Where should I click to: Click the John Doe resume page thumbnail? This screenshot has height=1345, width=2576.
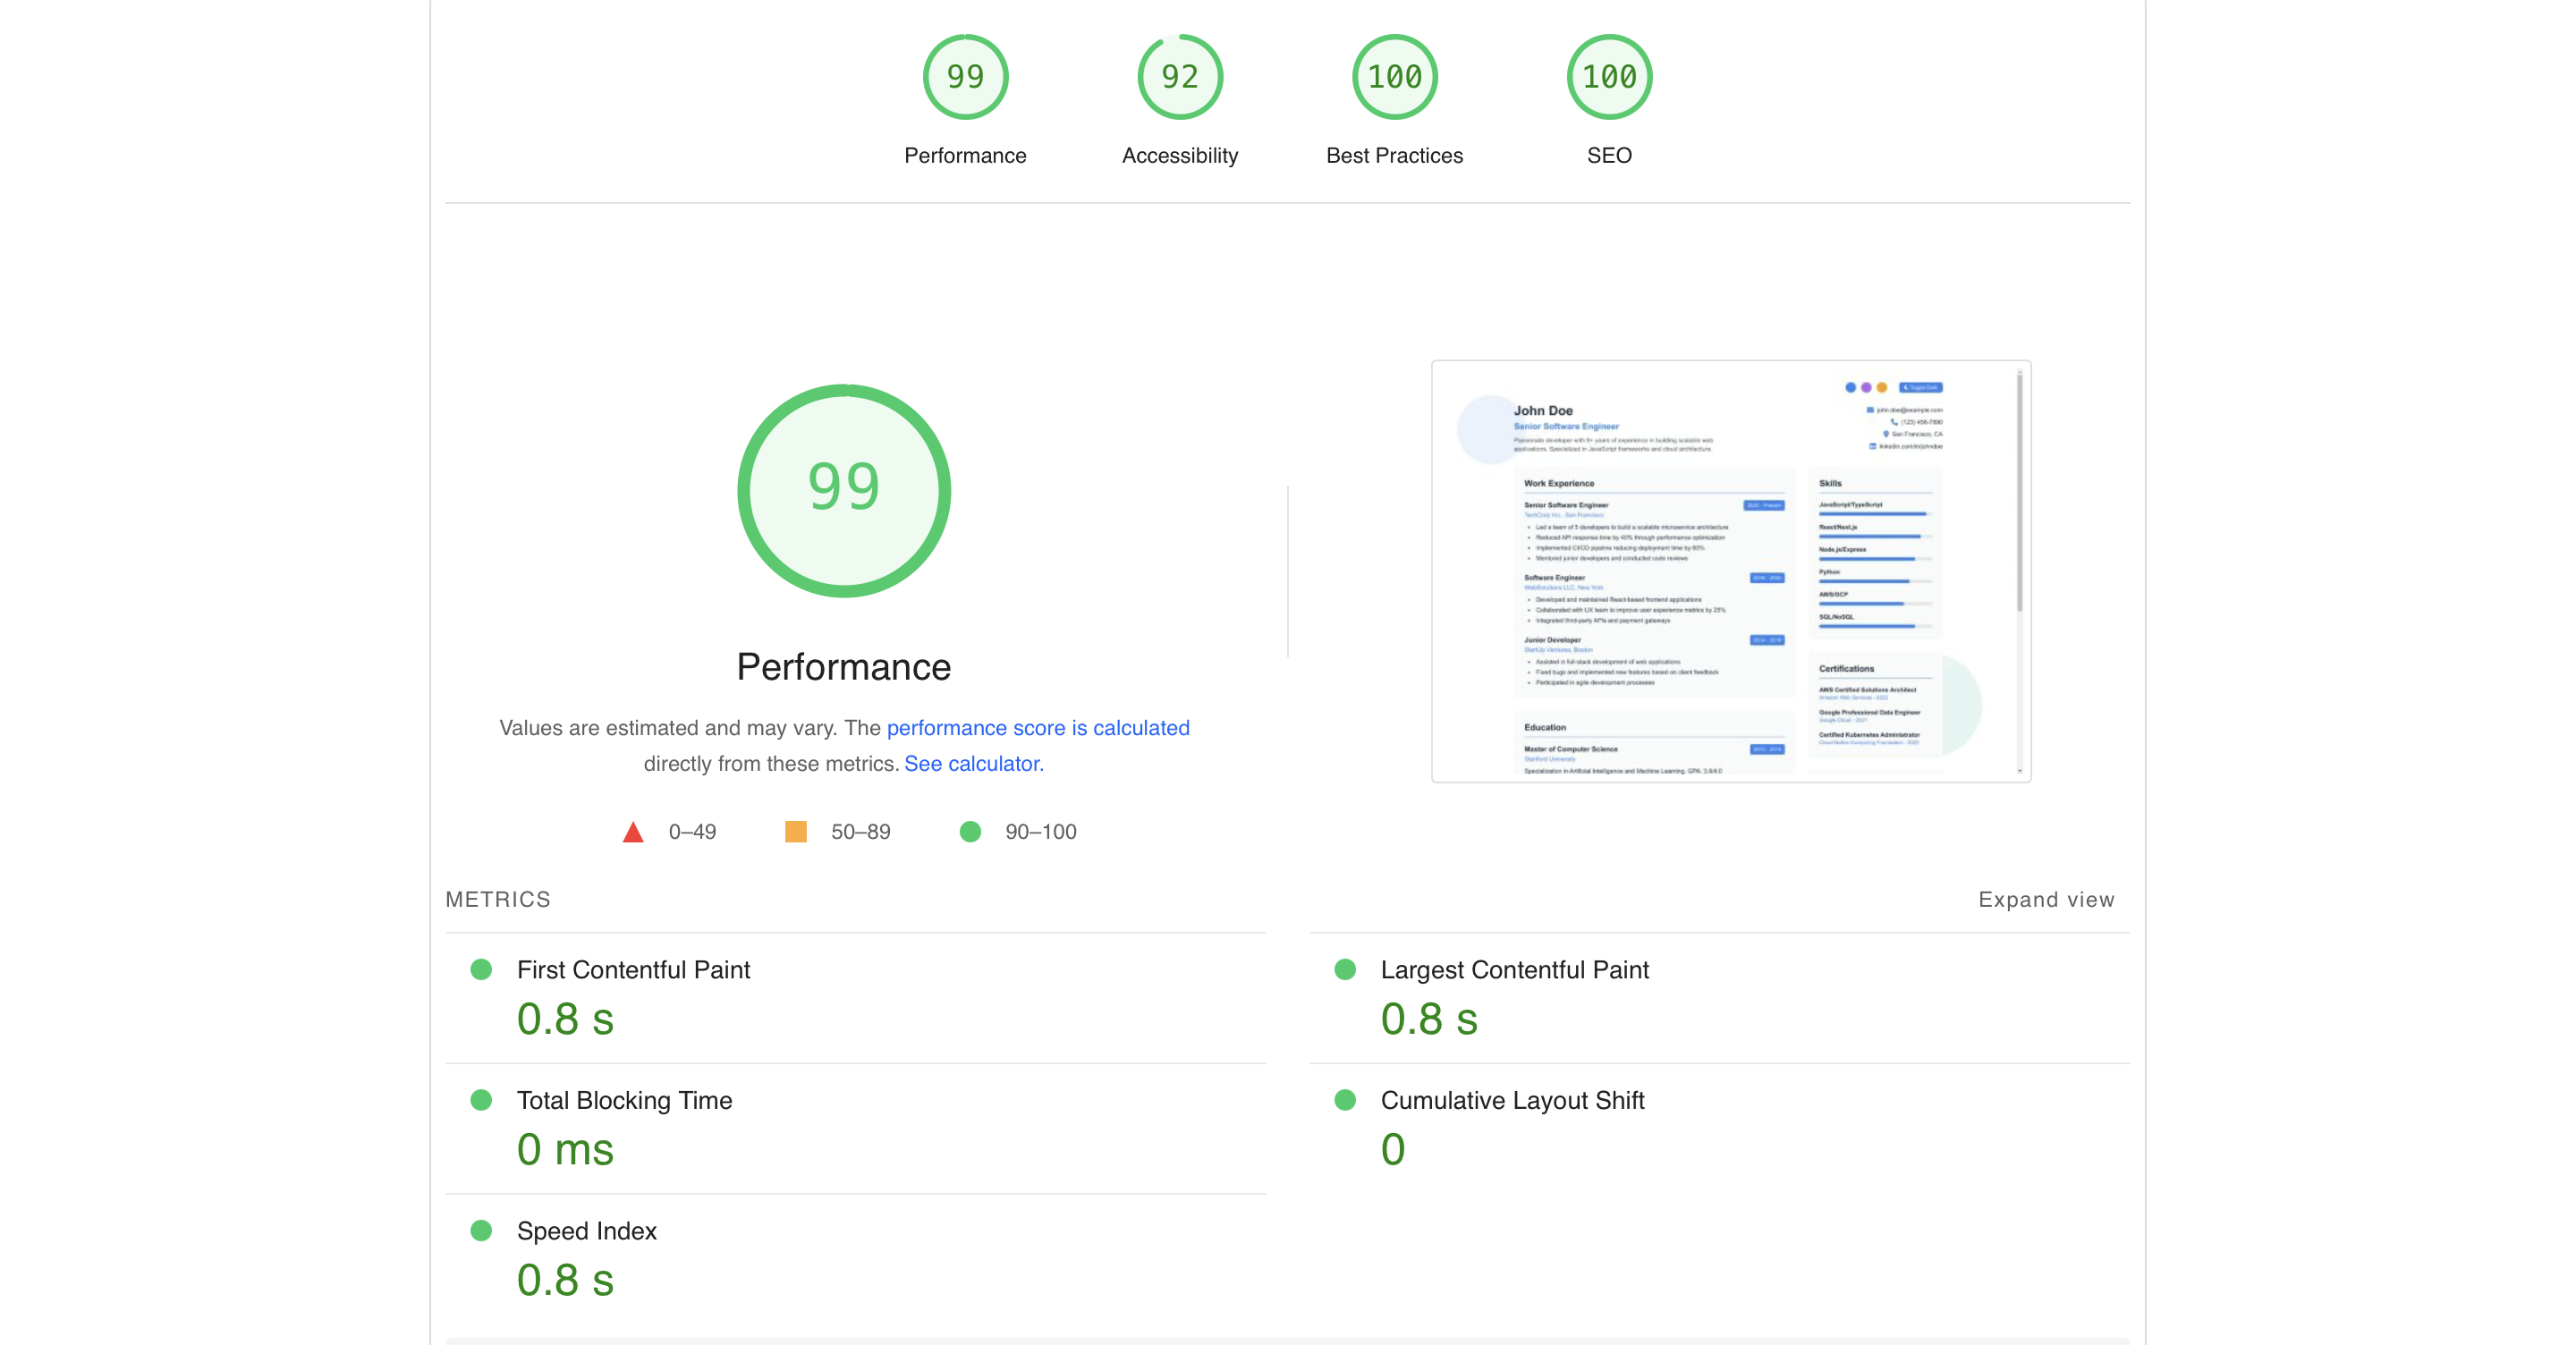point(1730,571)
